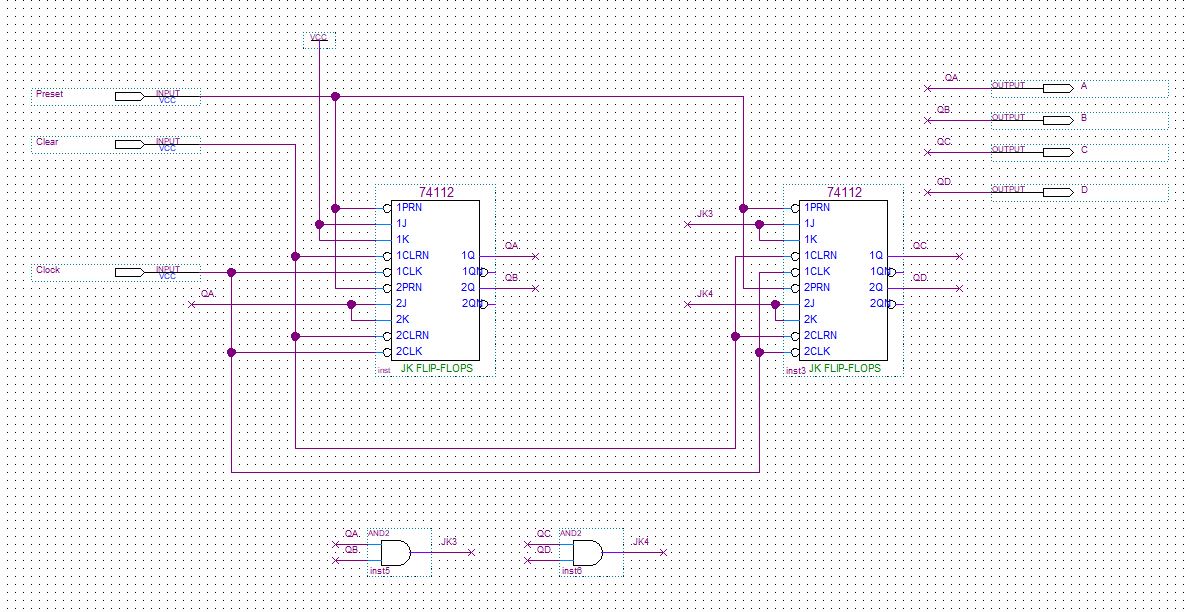Select the JK FLIP-FLOPS green label on left chip
The width and height of the screenshot is (1185, 612).
(x=439, y=367)
